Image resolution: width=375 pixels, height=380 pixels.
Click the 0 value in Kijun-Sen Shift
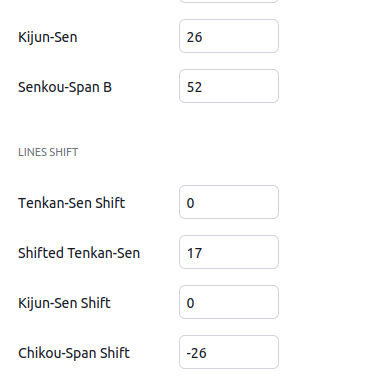point(190,303)
